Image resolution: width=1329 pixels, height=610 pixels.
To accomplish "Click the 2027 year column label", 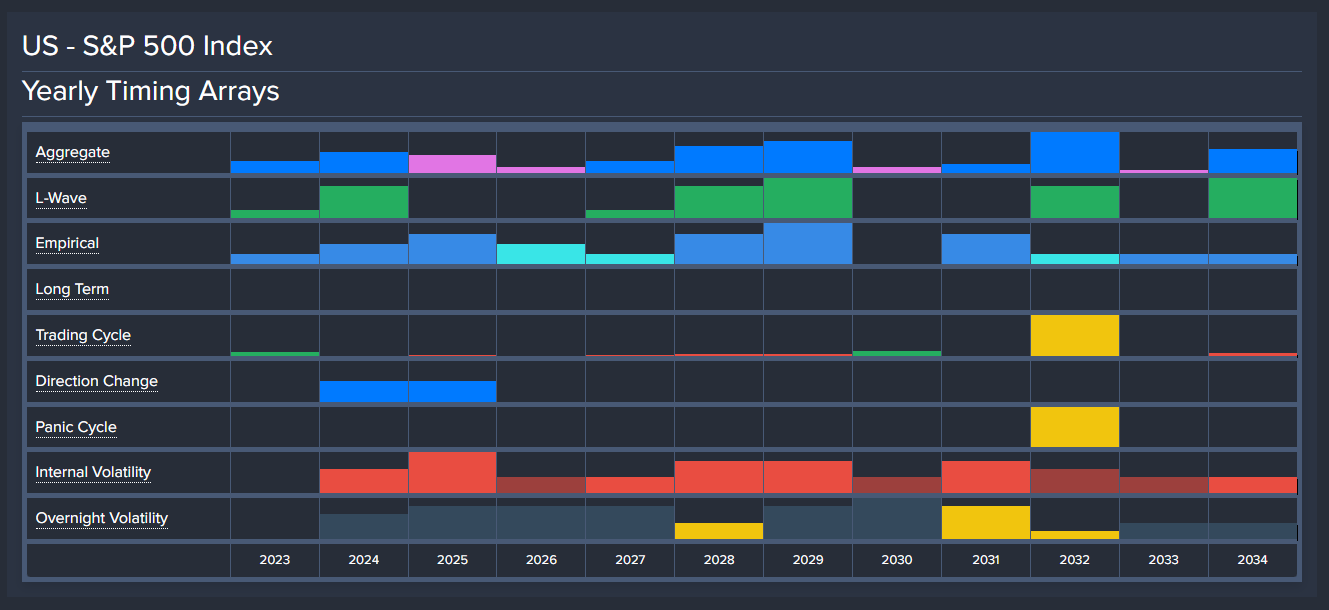I will click(630, 560).
